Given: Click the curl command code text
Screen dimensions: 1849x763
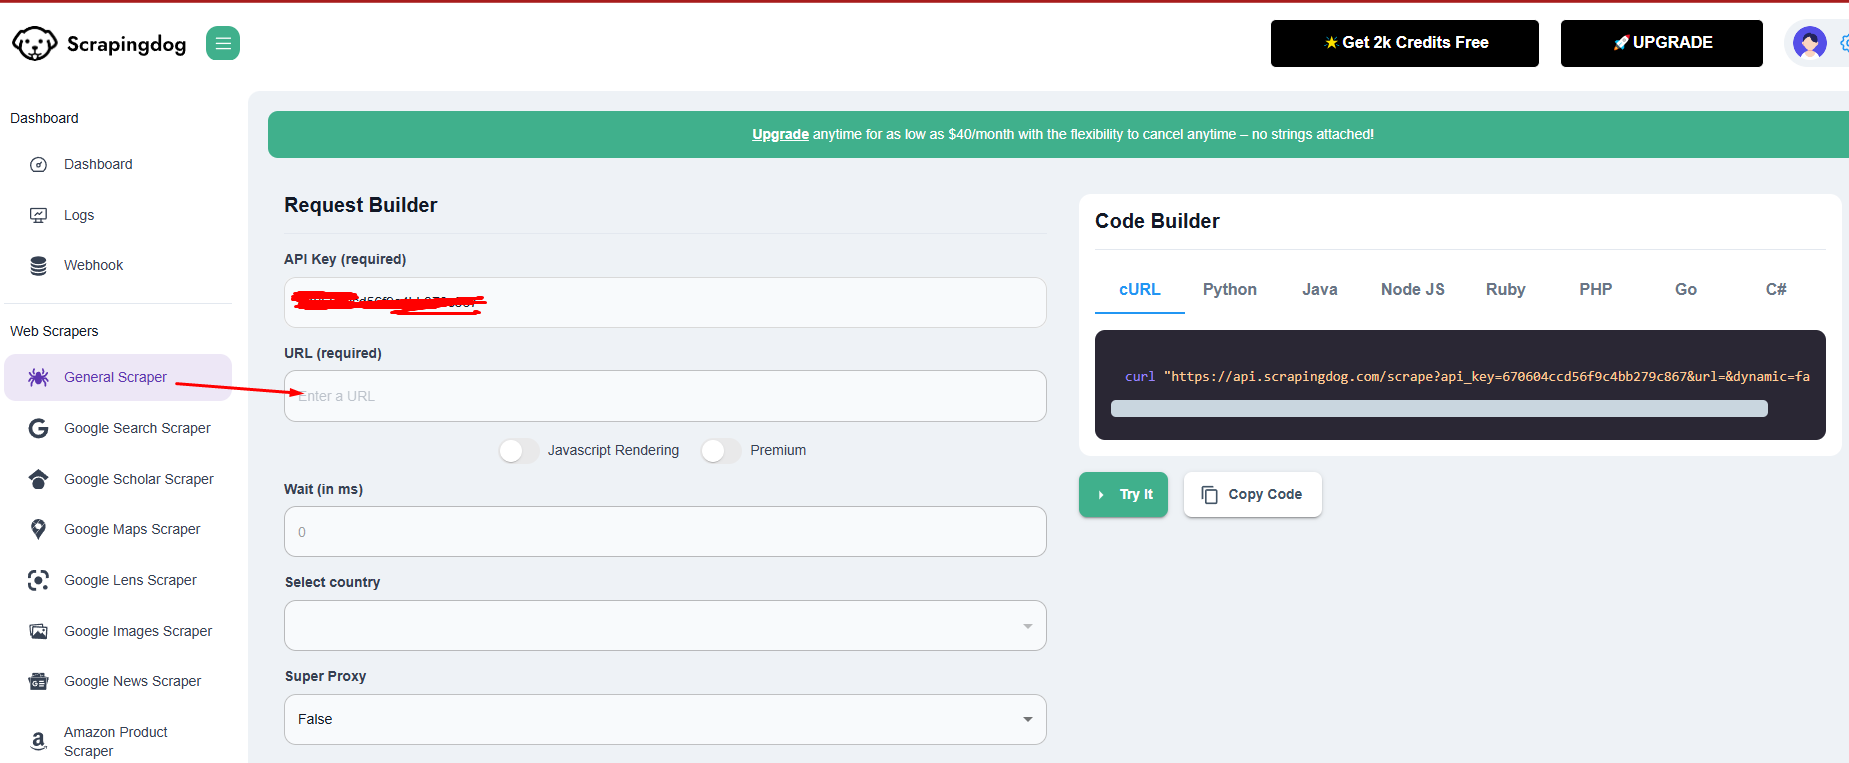Looking at the screenshot, I should pyautogui.click(x=1467, y=377).
